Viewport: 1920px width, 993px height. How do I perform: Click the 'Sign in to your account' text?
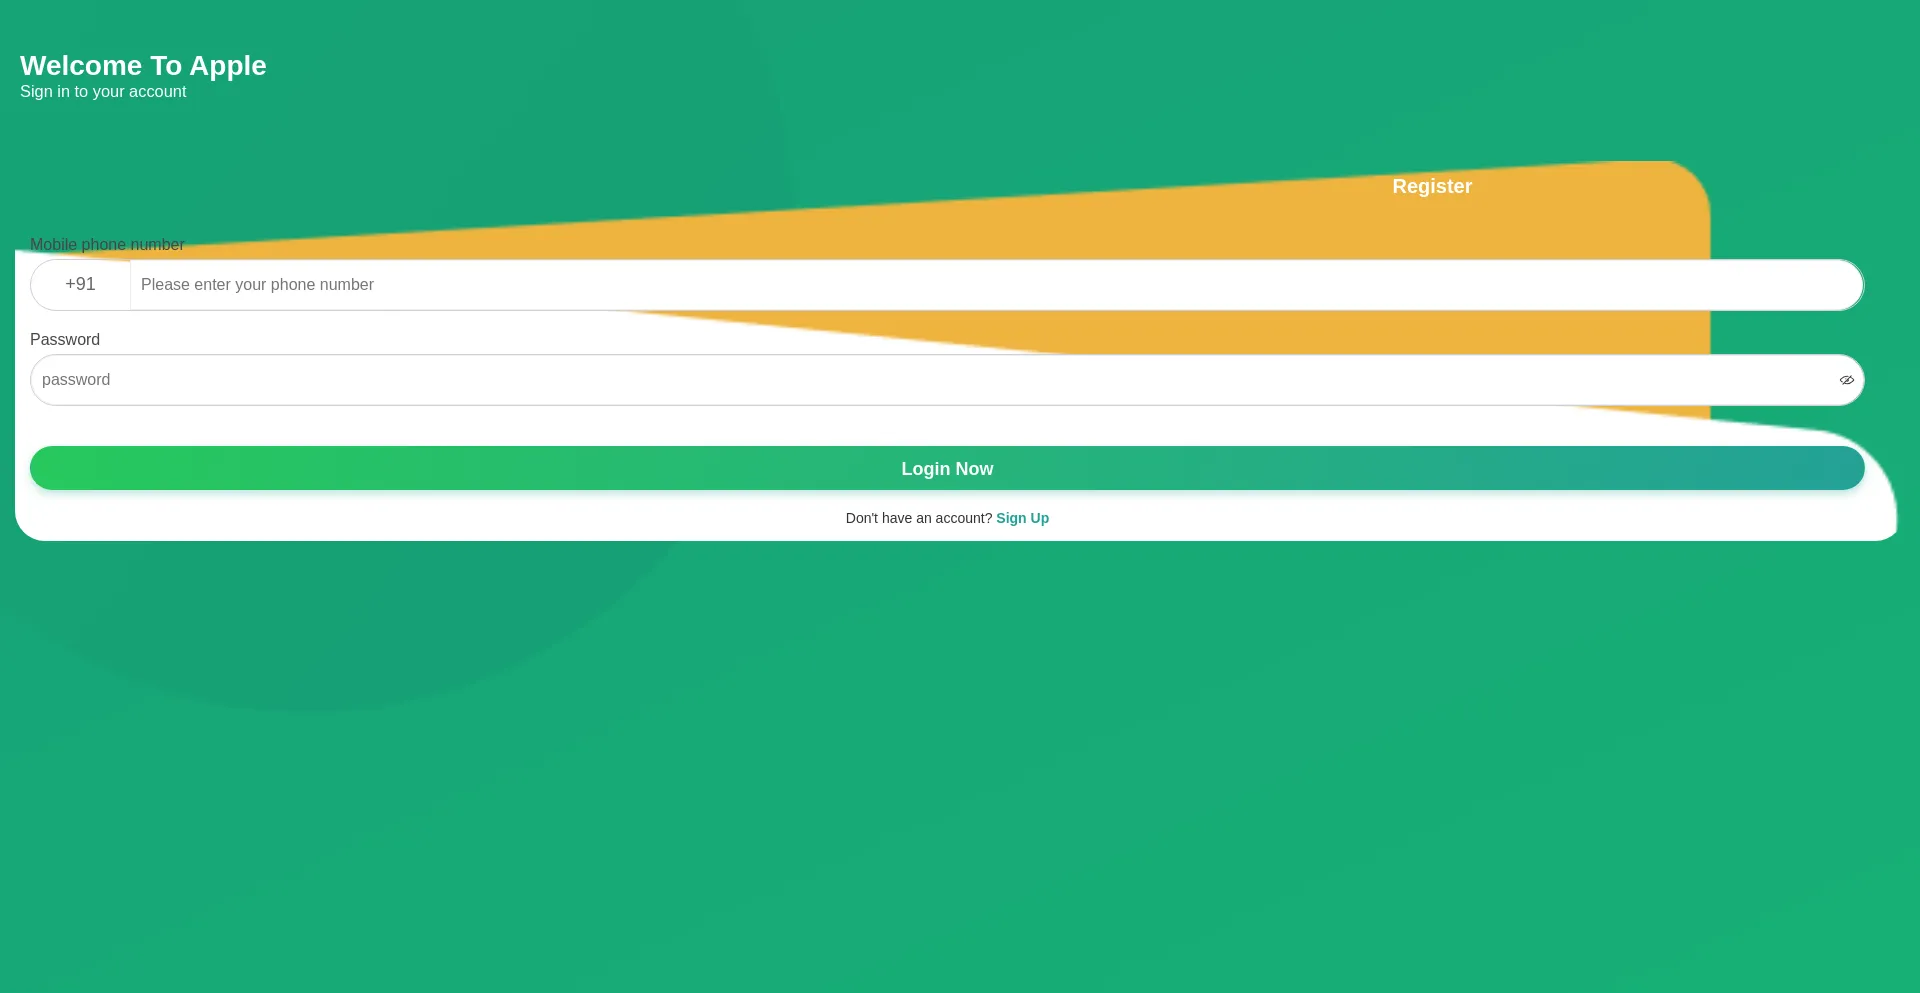[x=103, y=92]
